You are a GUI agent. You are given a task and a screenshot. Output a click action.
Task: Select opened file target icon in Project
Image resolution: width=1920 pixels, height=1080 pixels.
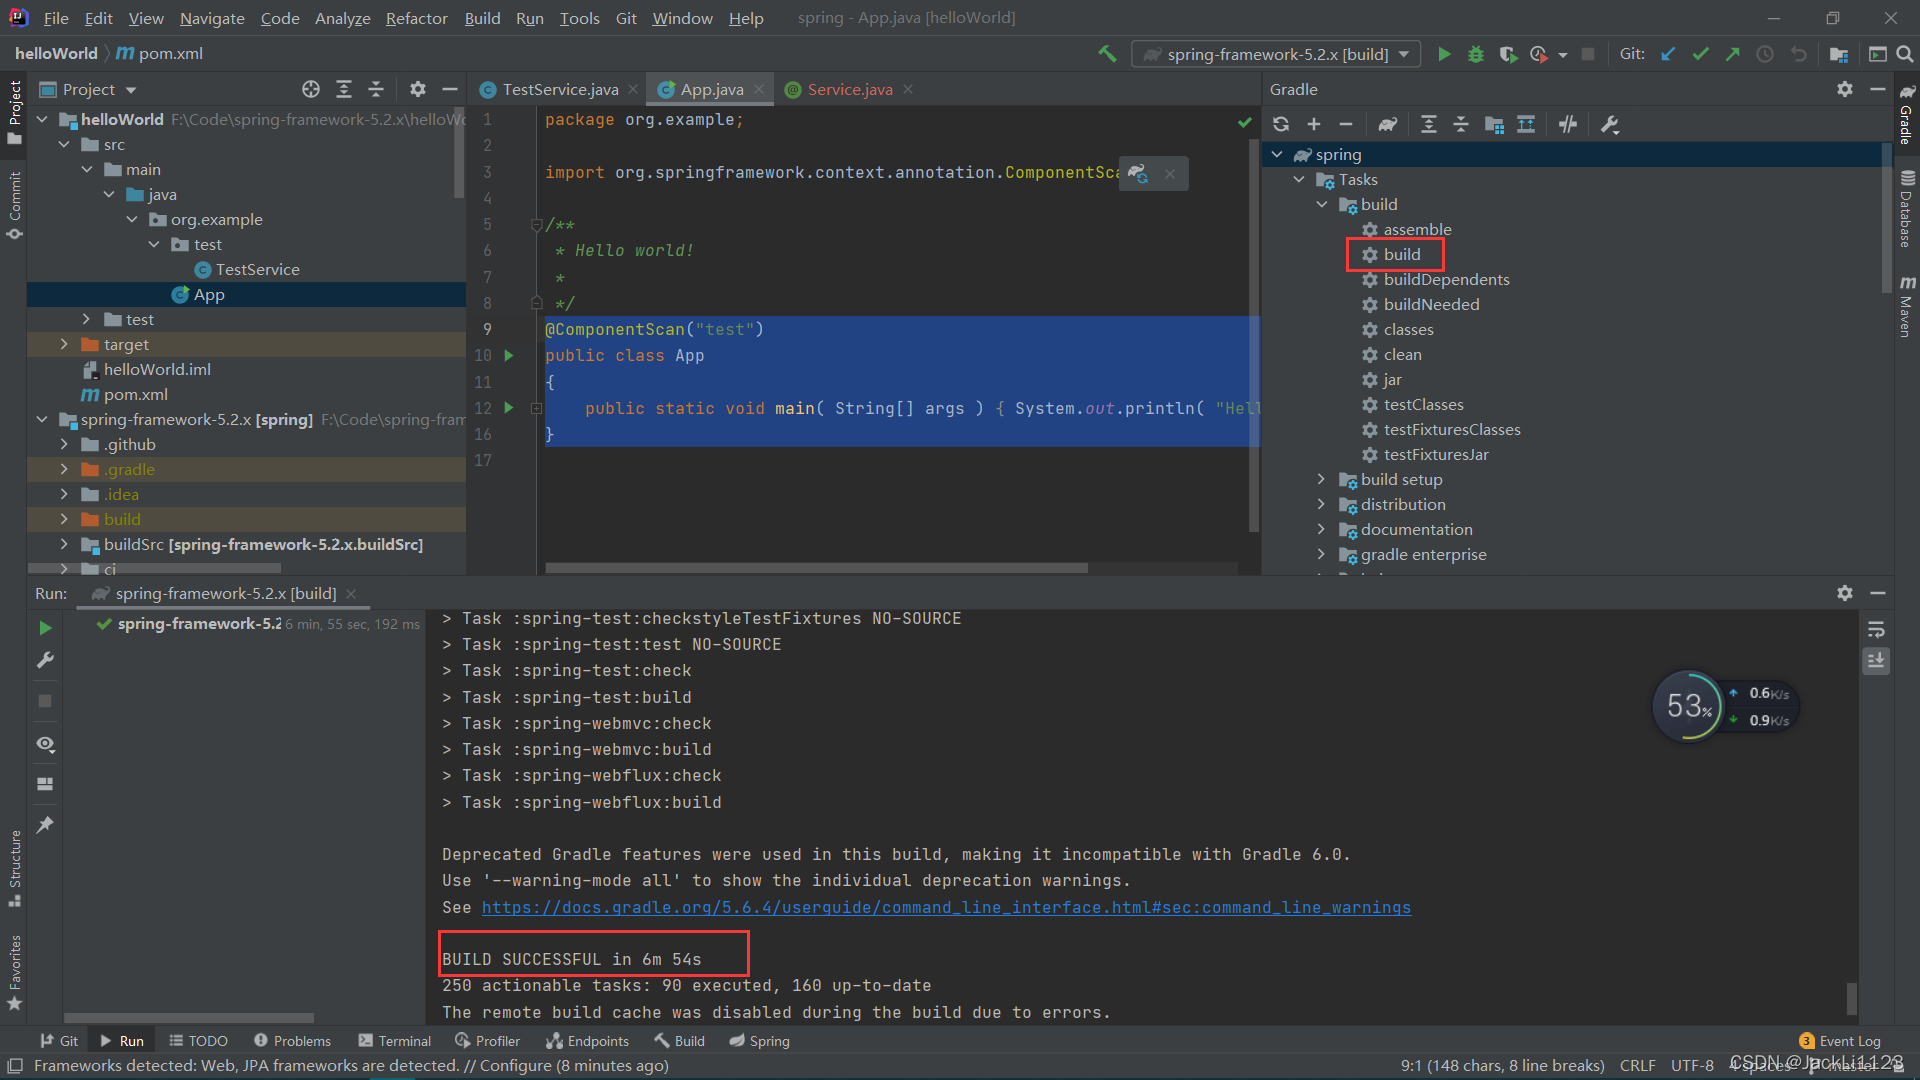pos(311,89)
